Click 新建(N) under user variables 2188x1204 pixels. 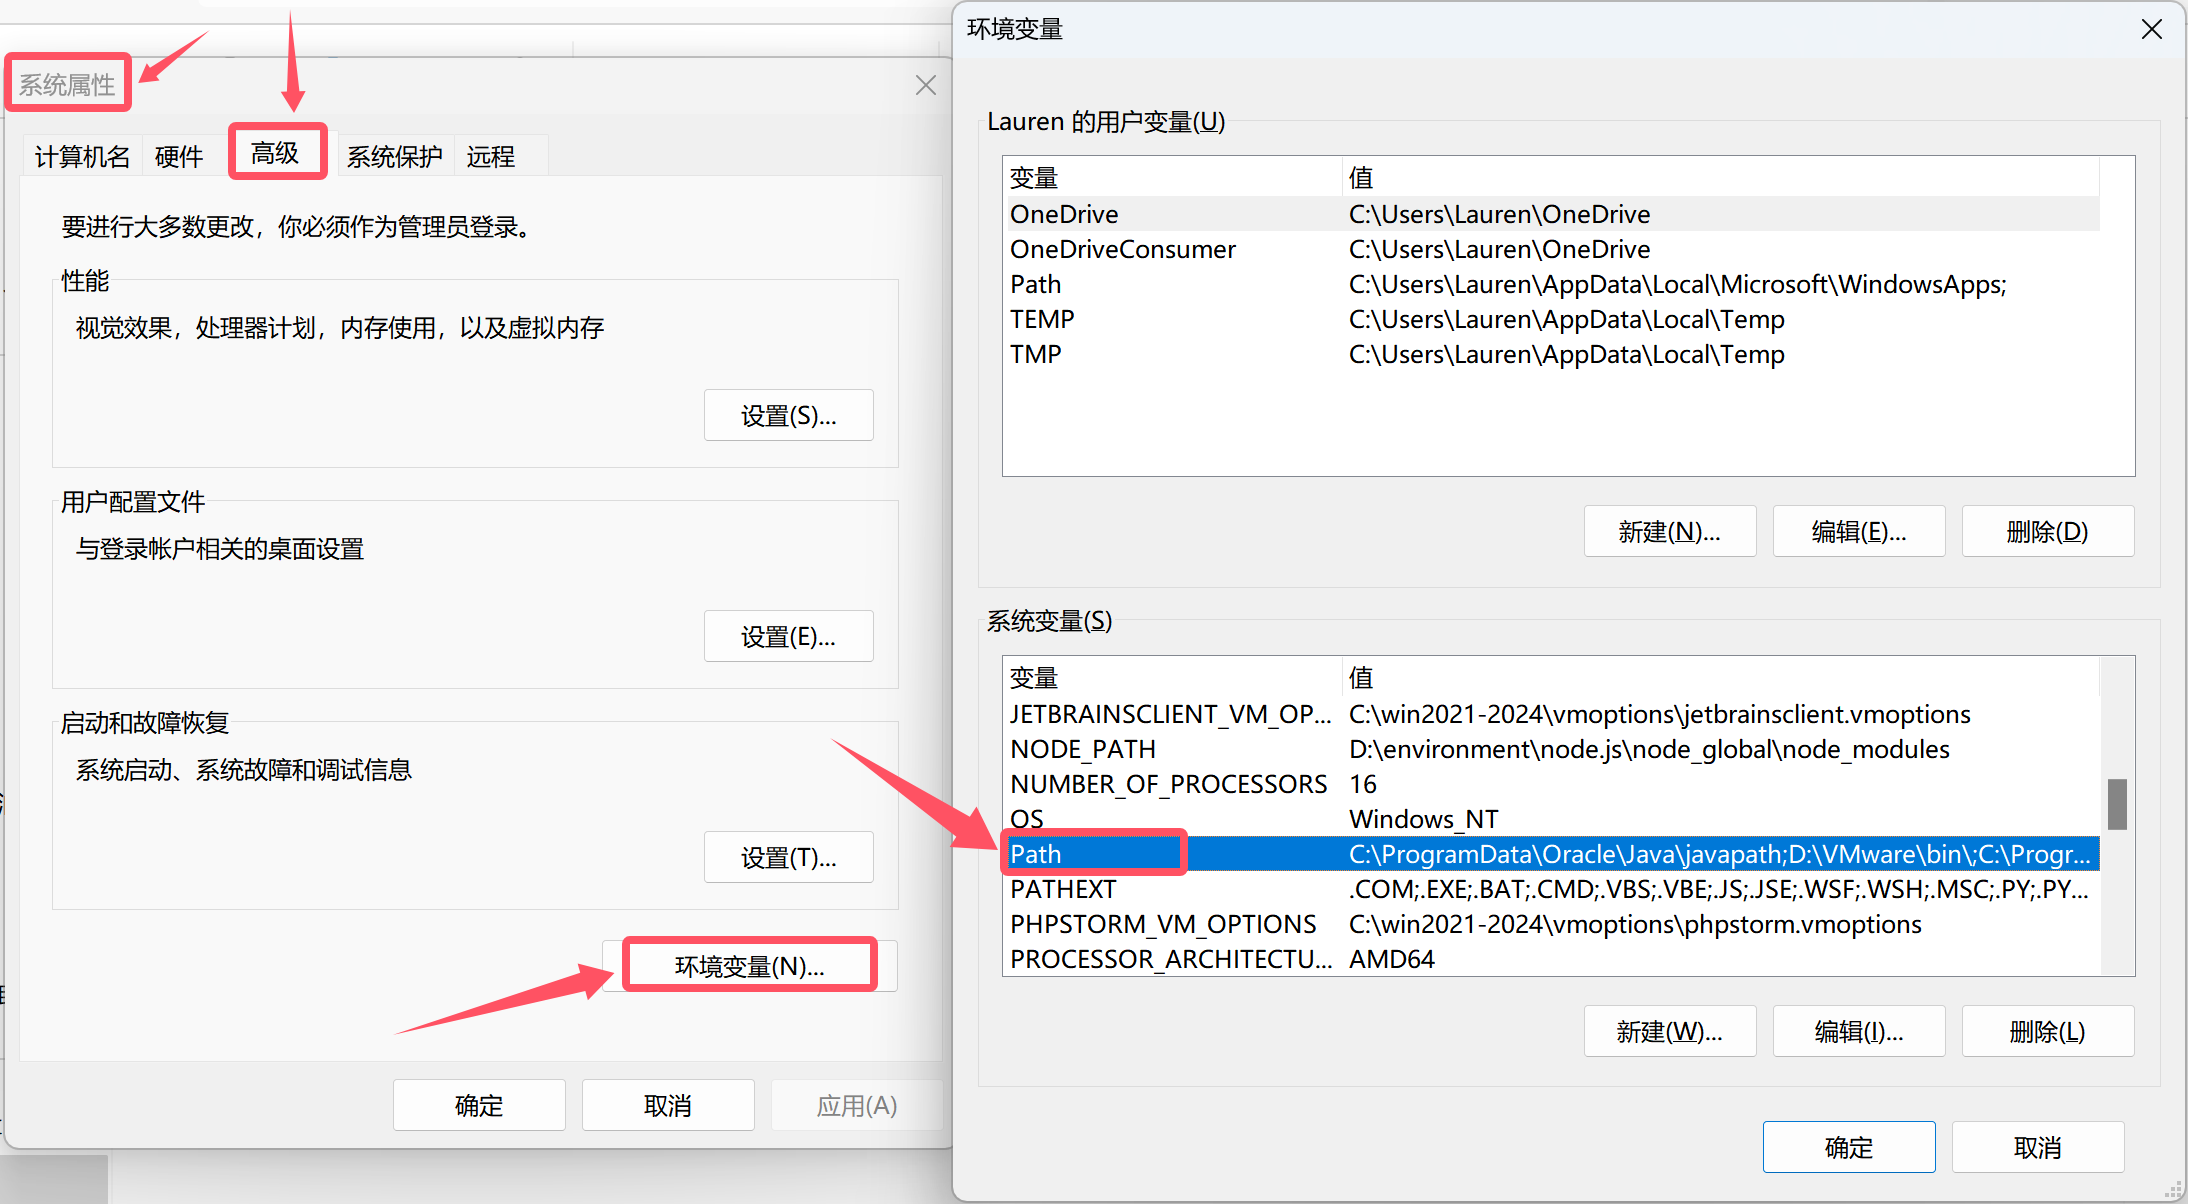[x=1669, y=531]
